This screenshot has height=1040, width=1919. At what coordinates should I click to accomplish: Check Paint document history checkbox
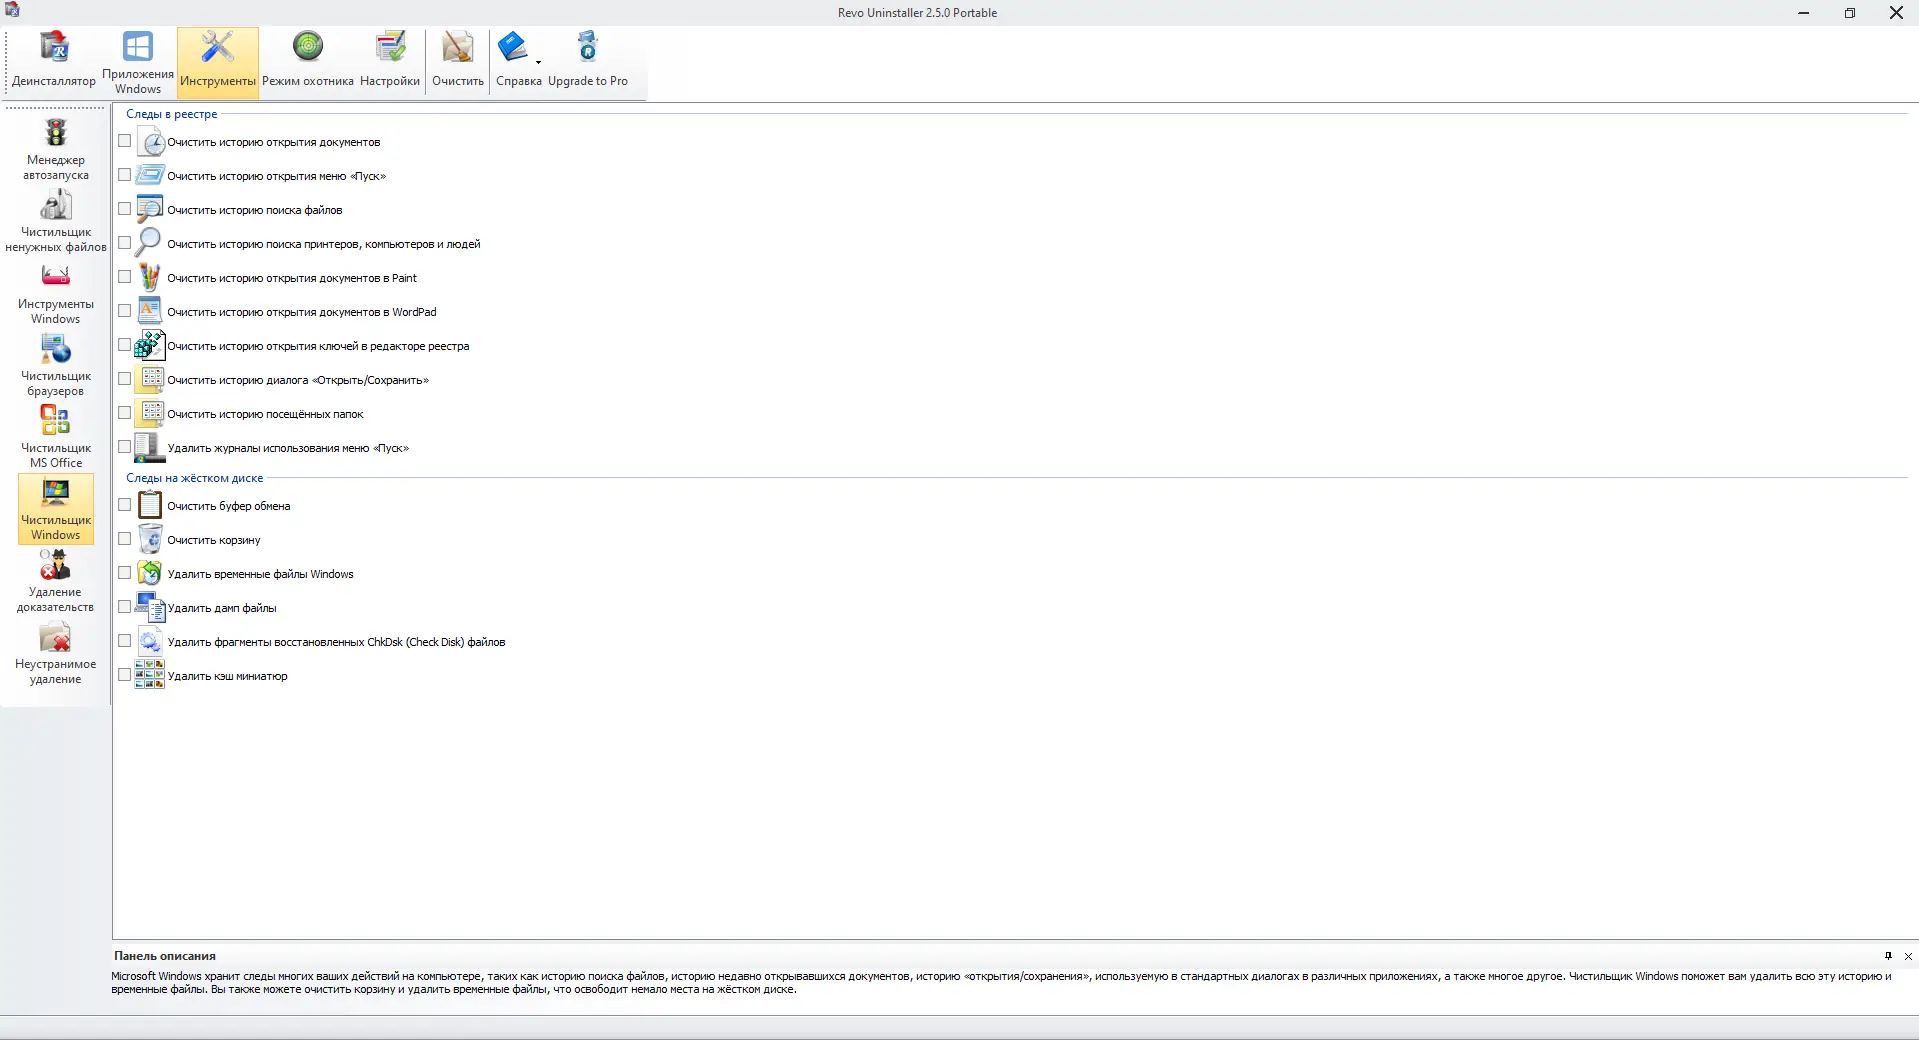click(x=125, y=277)
